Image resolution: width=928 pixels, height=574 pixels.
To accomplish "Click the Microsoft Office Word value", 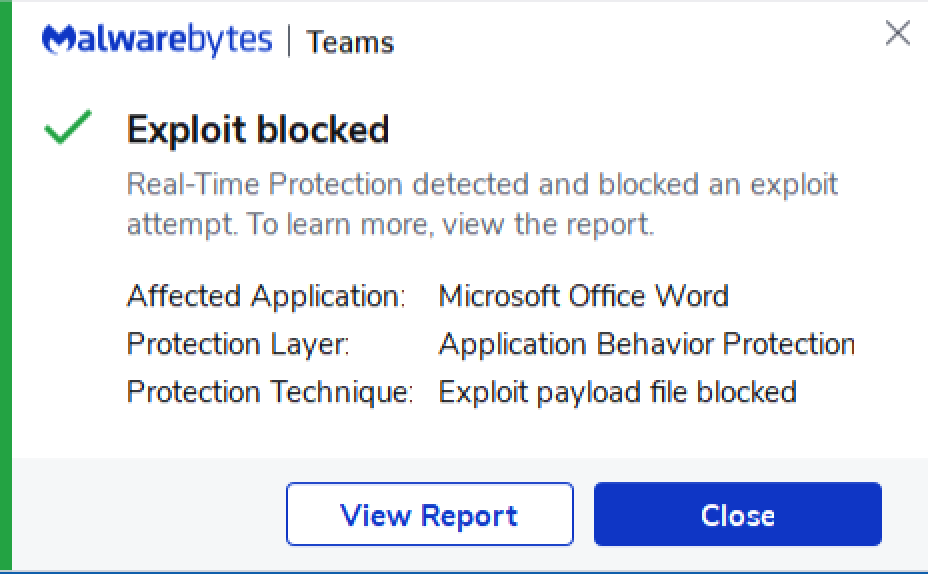I will [584, 295].
